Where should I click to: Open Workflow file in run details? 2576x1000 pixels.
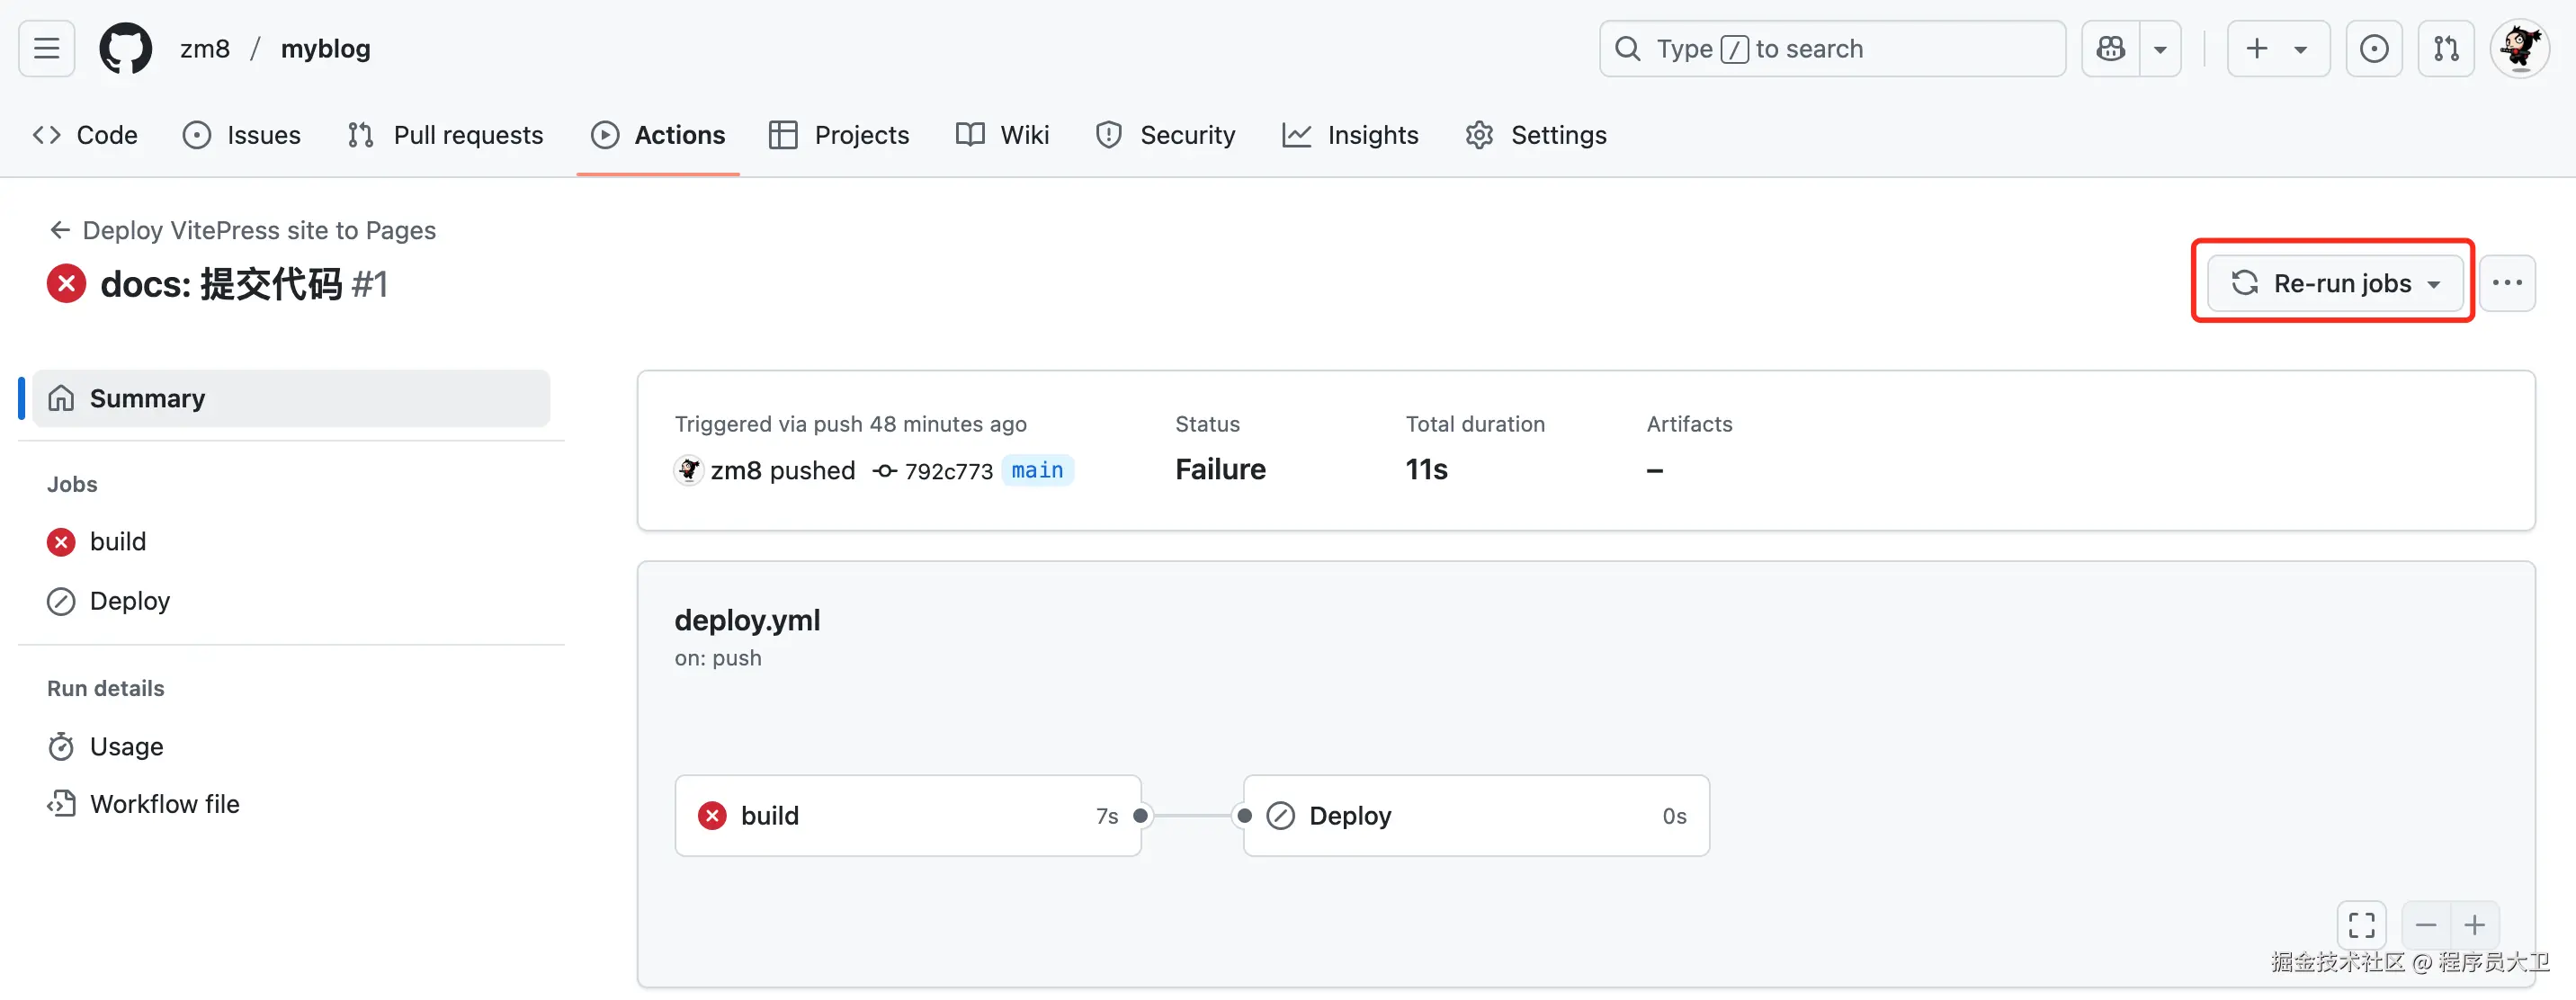click(x=164, y=804)
